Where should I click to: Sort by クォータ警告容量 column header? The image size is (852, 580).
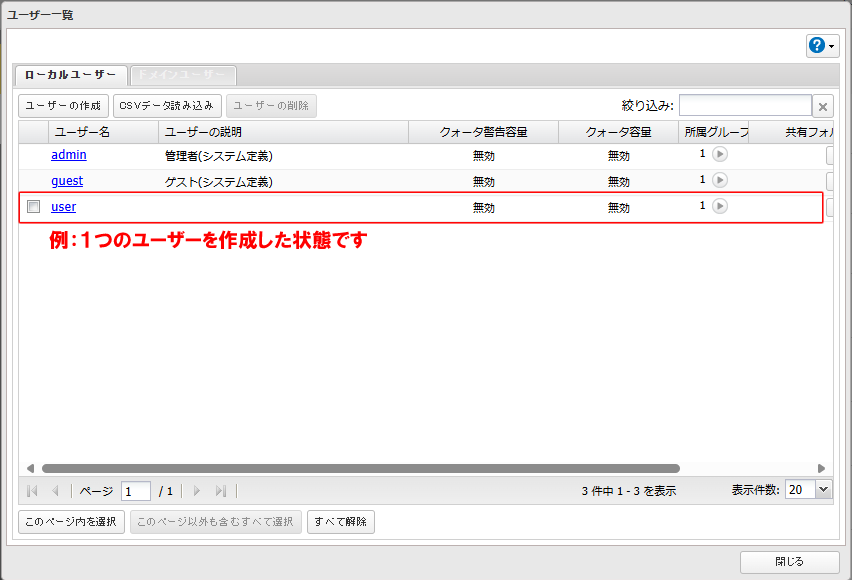pos(484,132)
